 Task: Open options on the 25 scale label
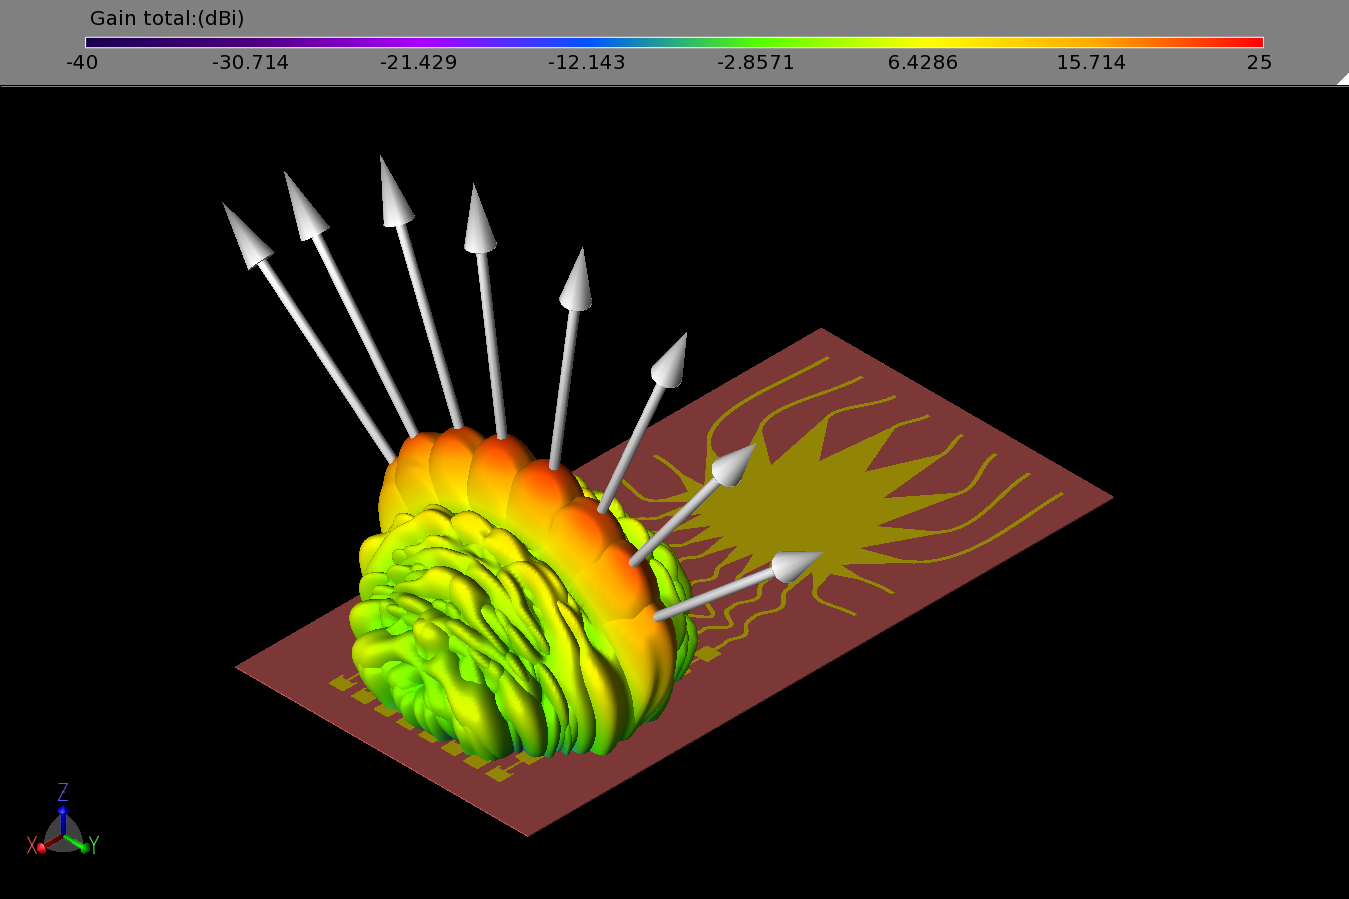point(1259,62)
